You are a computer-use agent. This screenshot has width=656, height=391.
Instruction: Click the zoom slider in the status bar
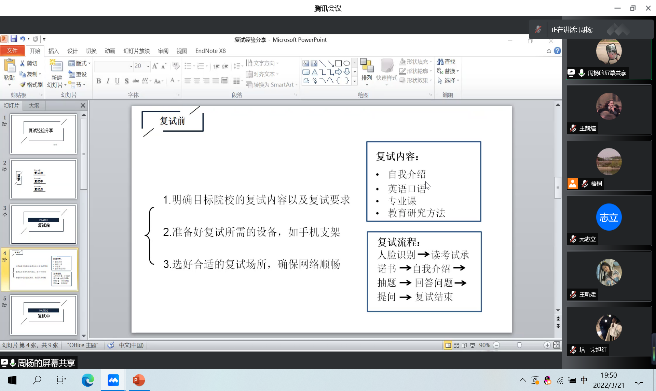(x=521, y=345)
